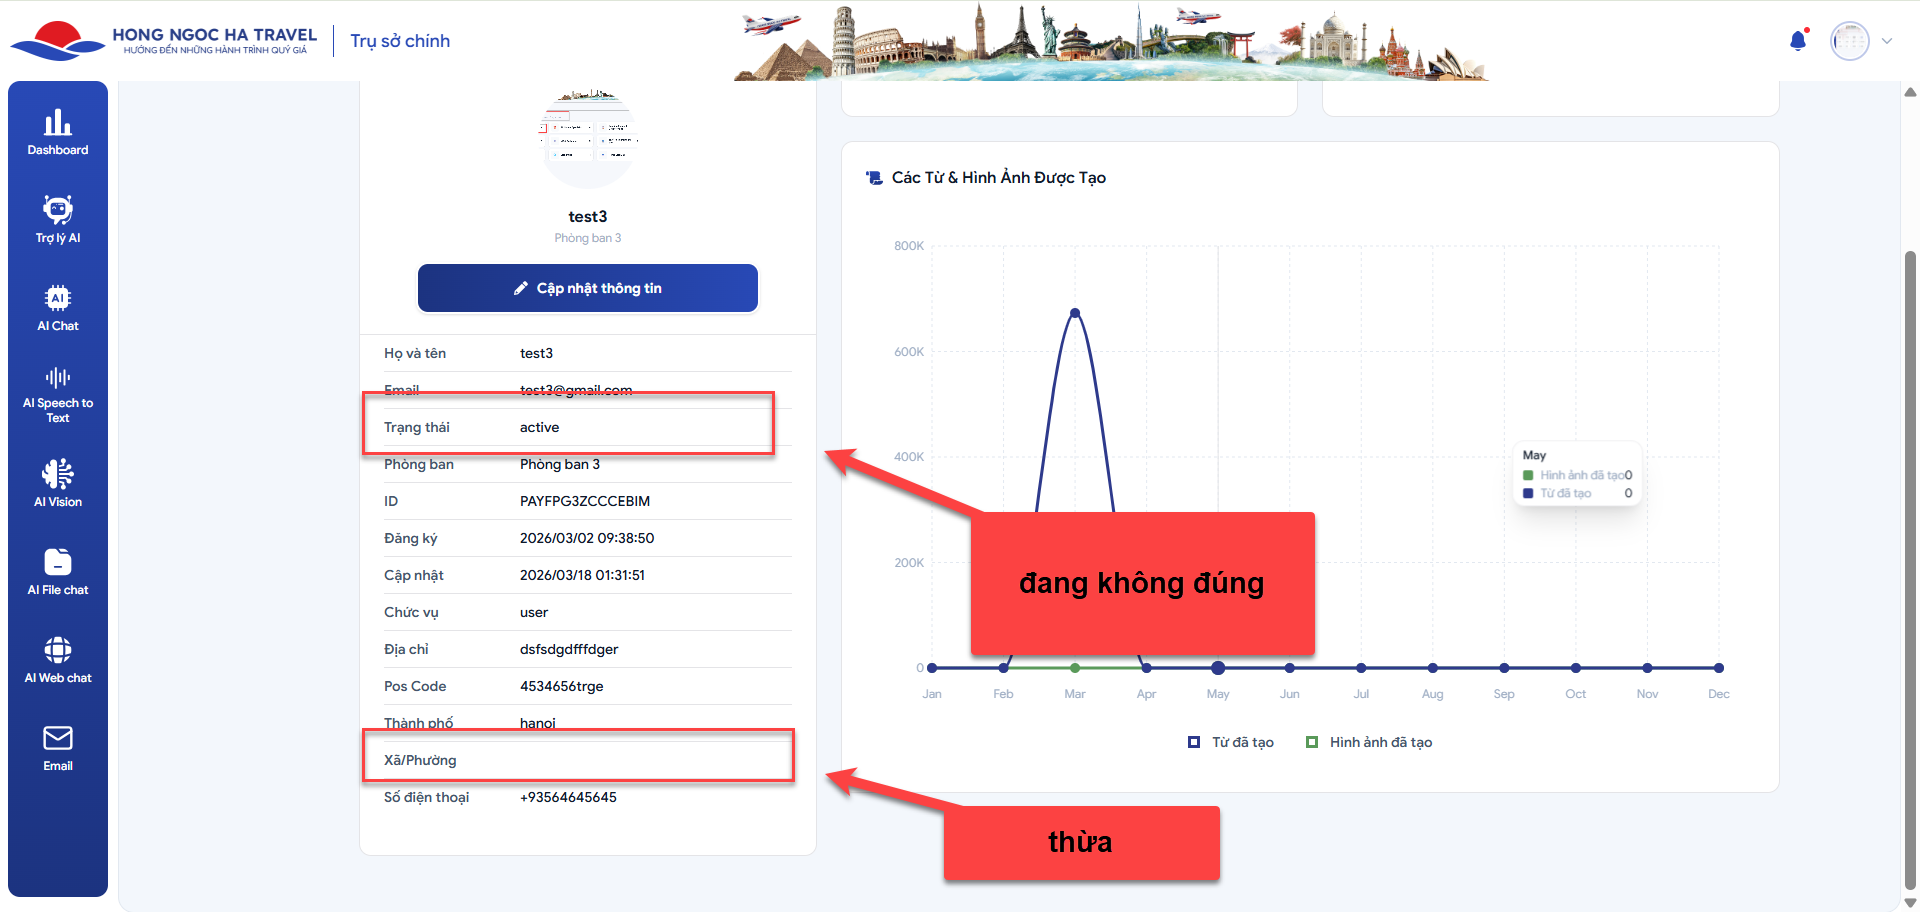Open the Email sidebar item
This screenshot has height=912, width=1920.
click(58, 748)
